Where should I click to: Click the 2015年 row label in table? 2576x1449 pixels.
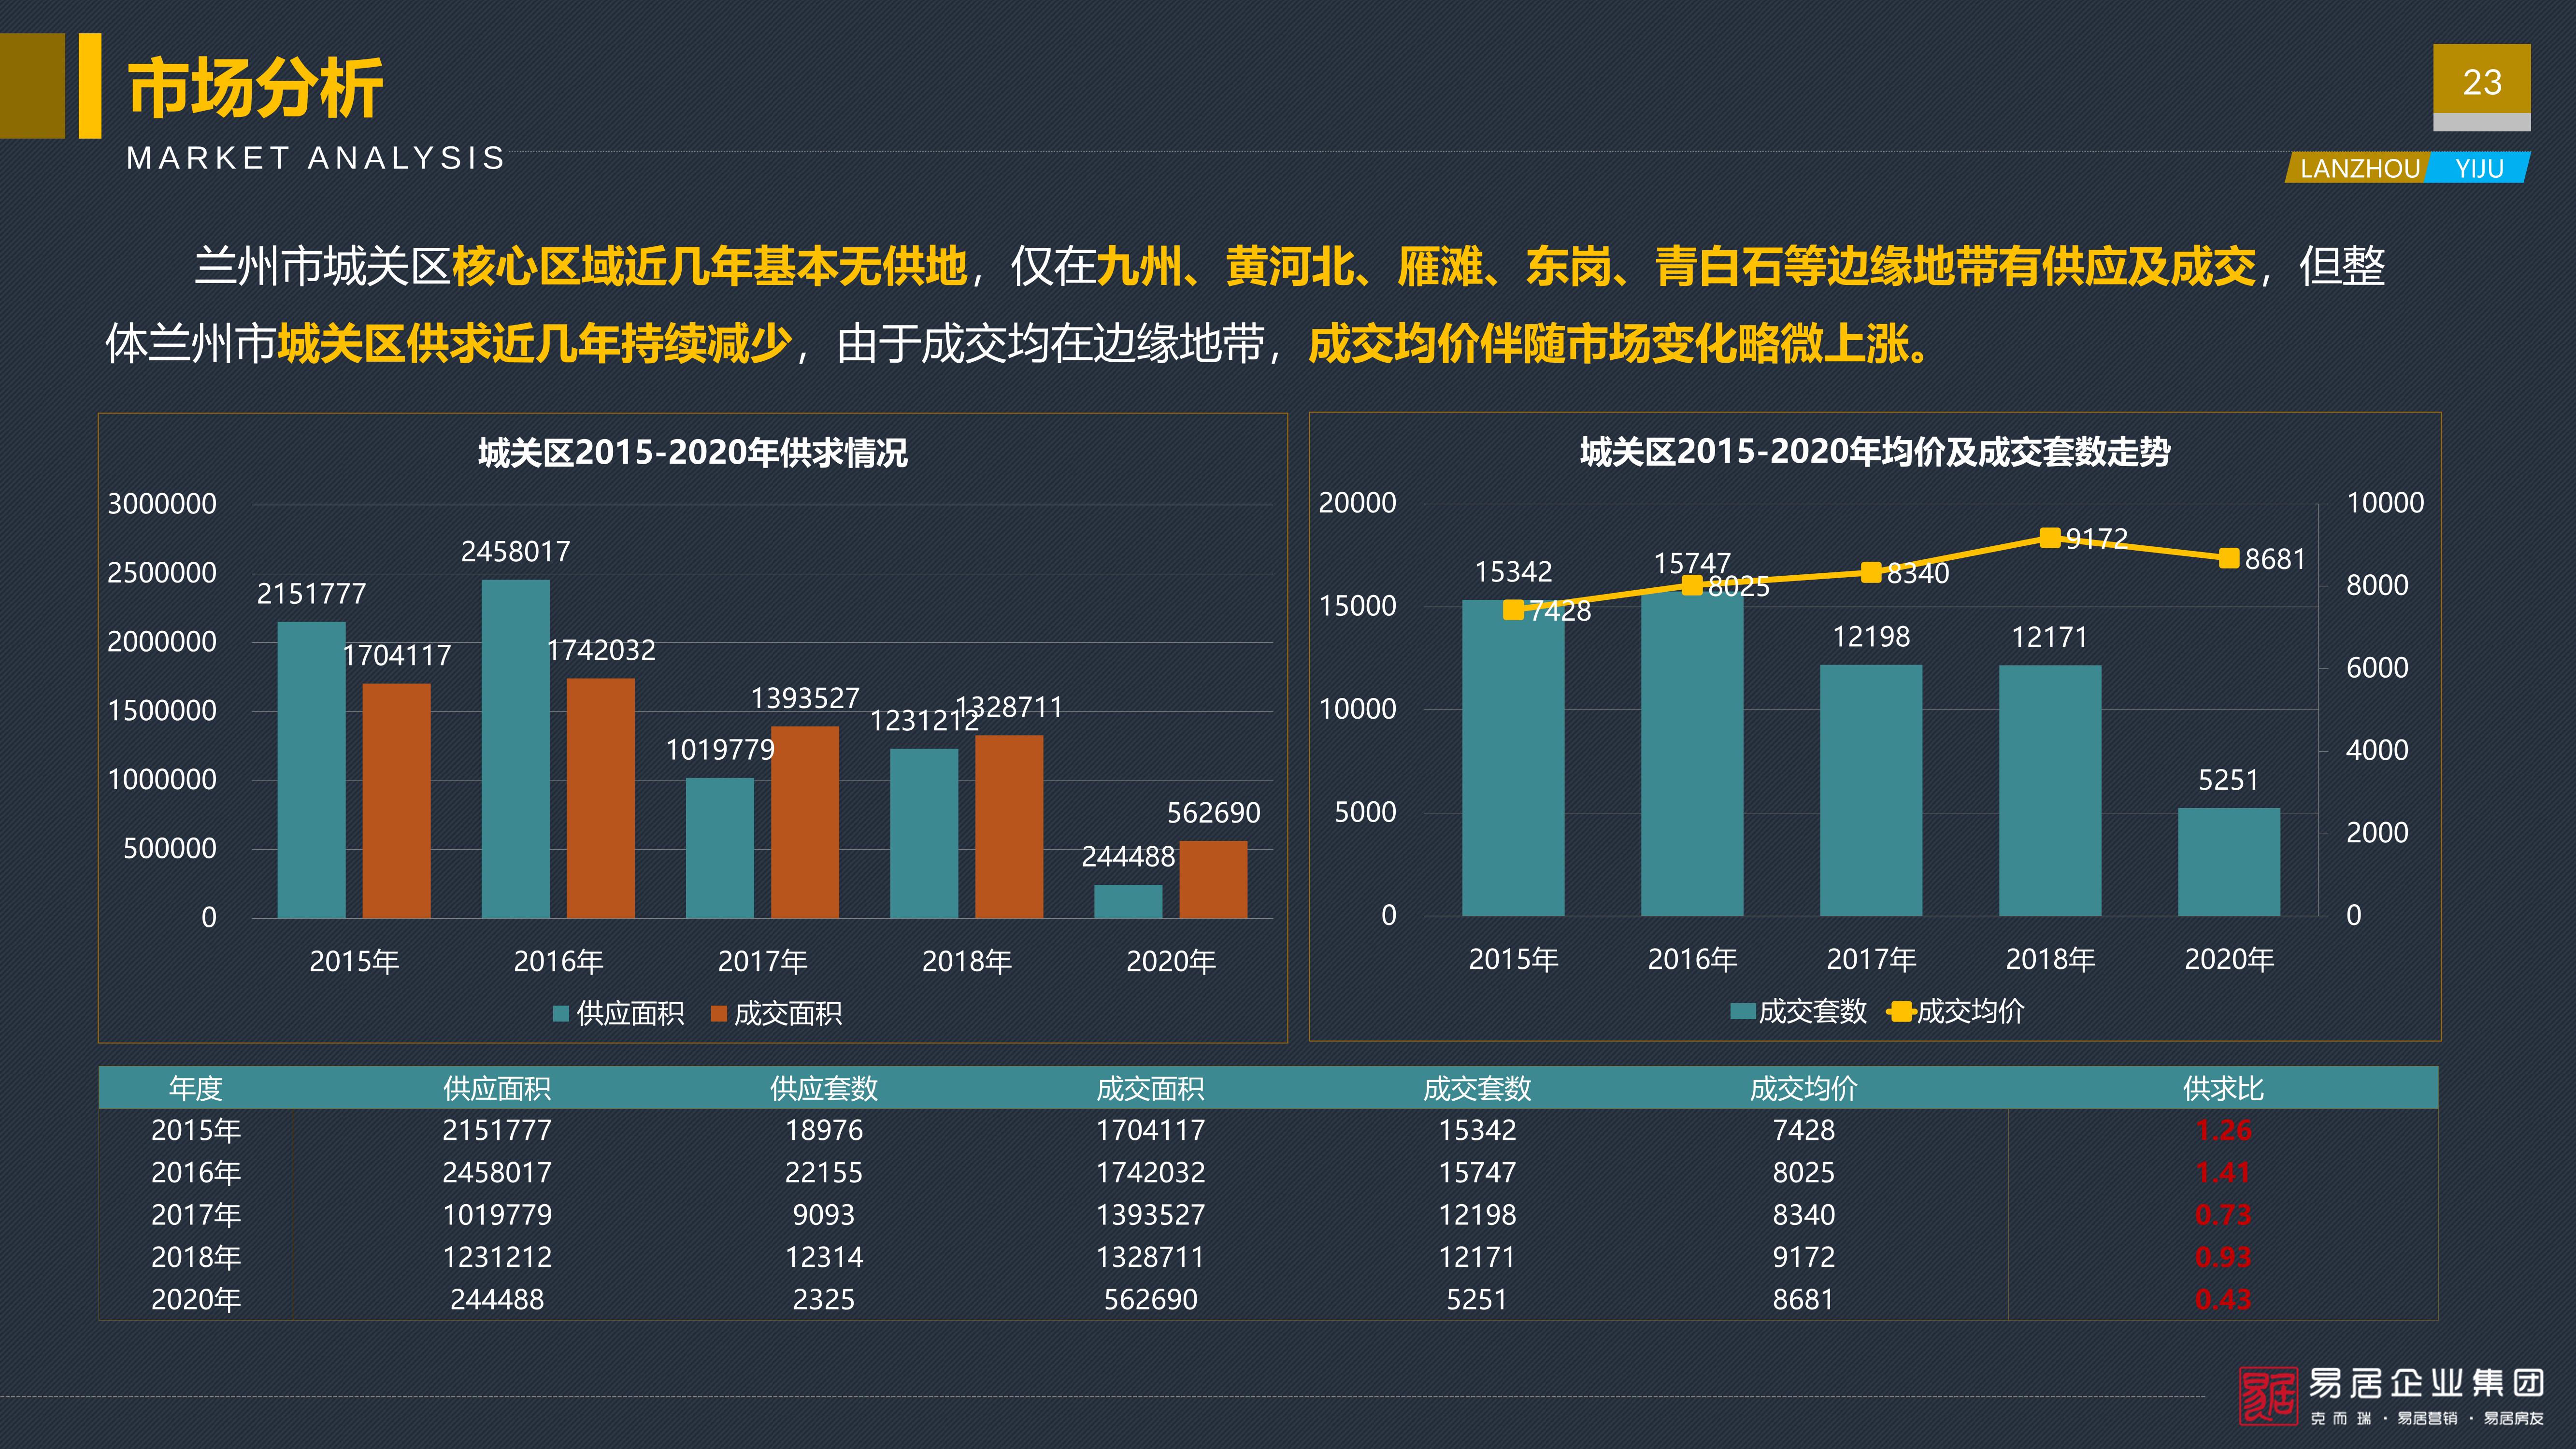pyautogui.click(x=196, y=1130)
